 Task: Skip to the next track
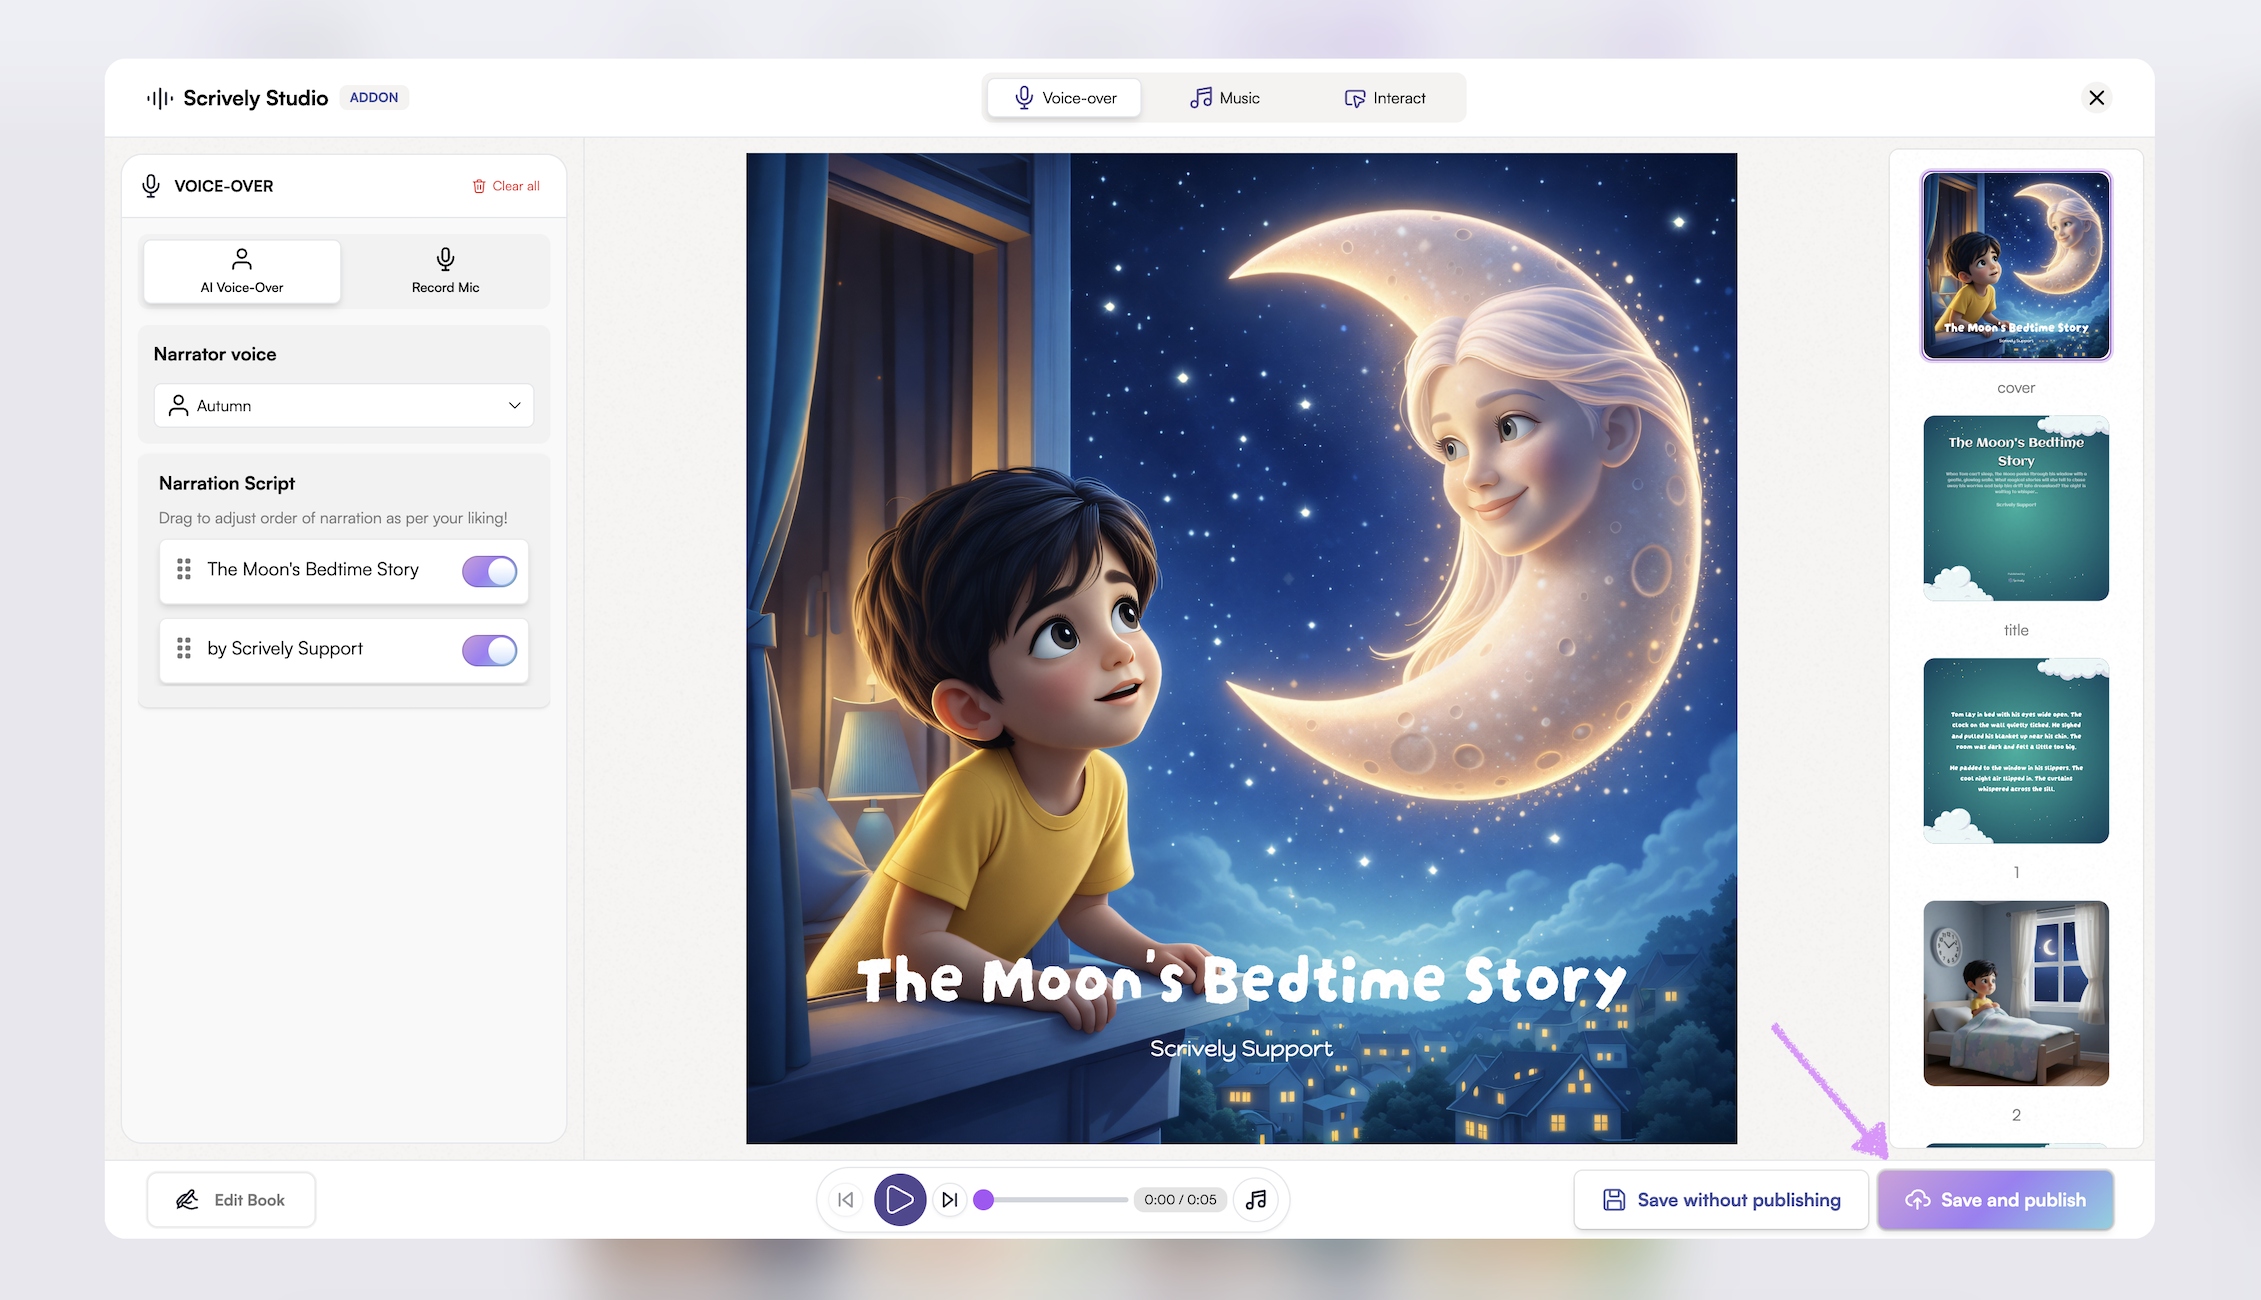pyautogui.click(x=950, y=1199)
